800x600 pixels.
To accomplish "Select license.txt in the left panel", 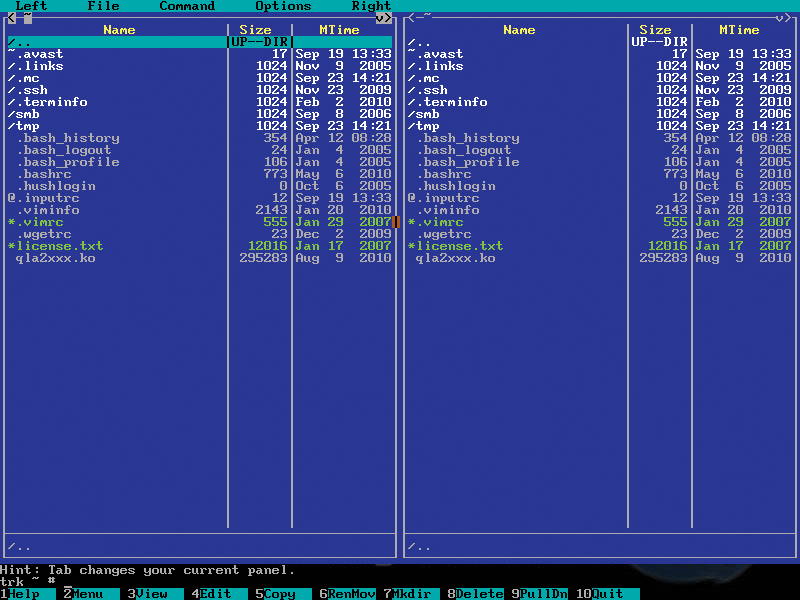I will point(59,246).
